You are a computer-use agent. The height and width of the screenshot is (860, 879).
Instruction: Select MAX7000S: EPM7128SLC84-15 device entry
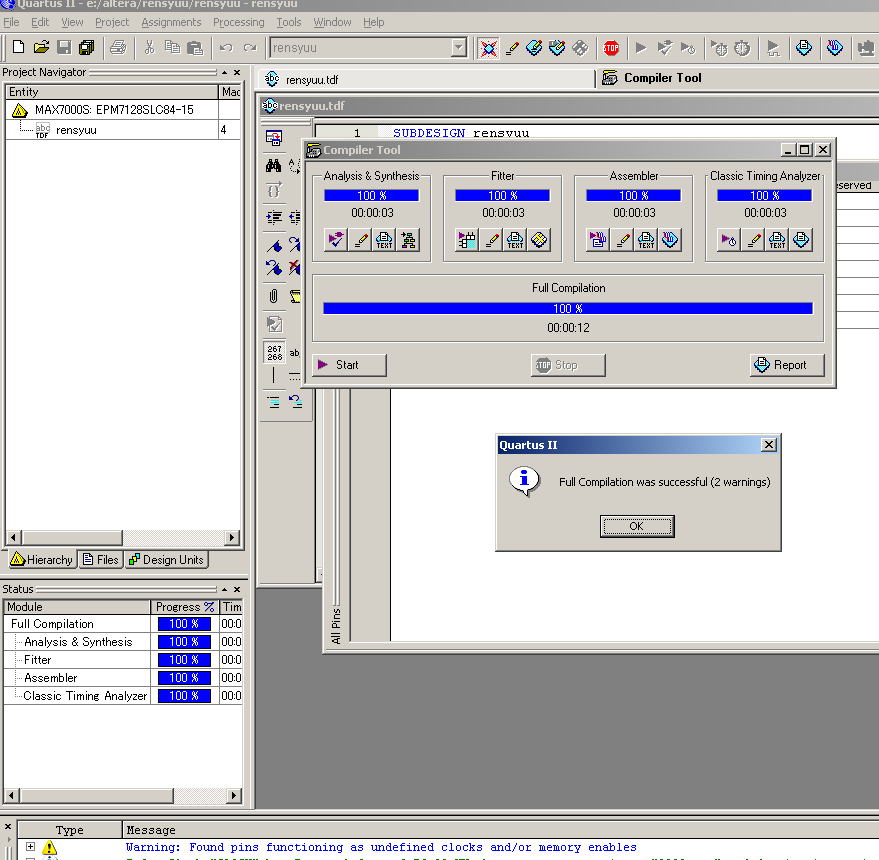click(114, 110)
